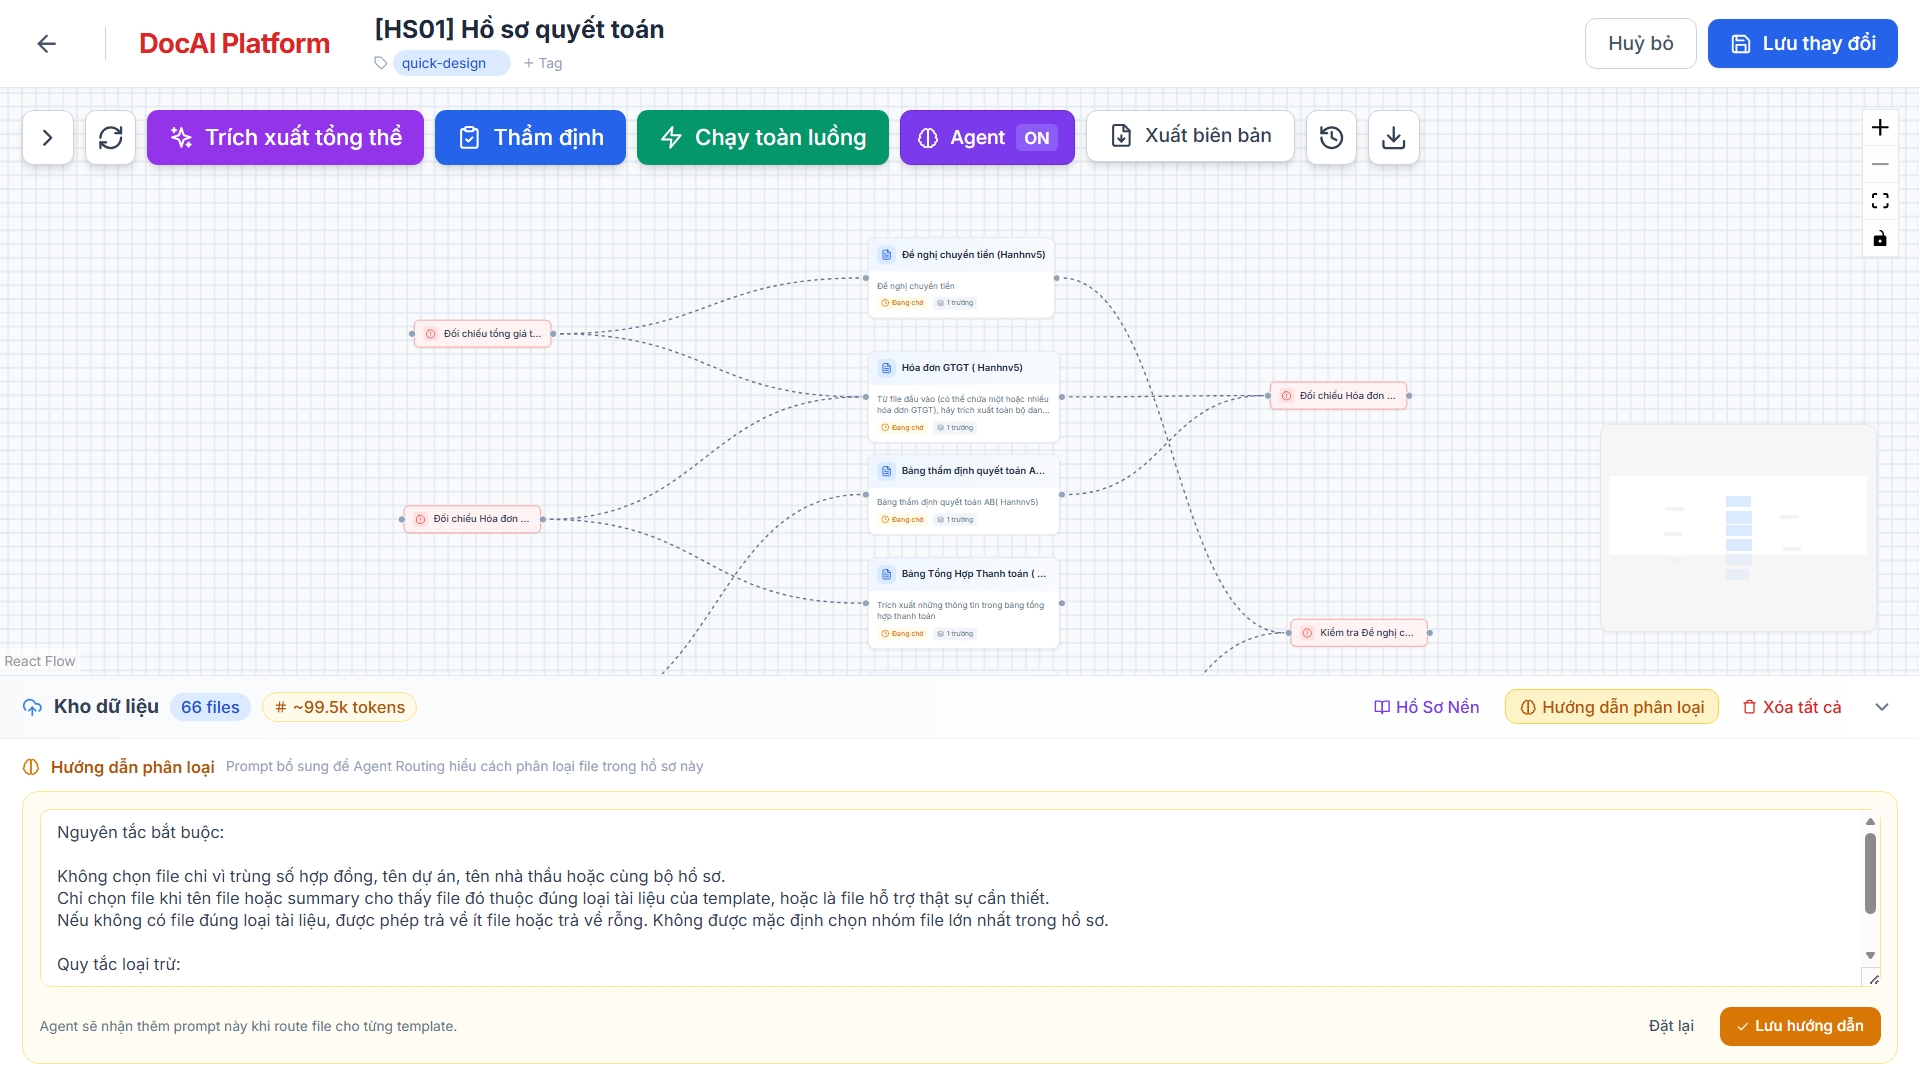Zoom out with the minus icon
Viewport: 1919px width, 1077px height.
pyautogui.click(x=1880, y=163)
